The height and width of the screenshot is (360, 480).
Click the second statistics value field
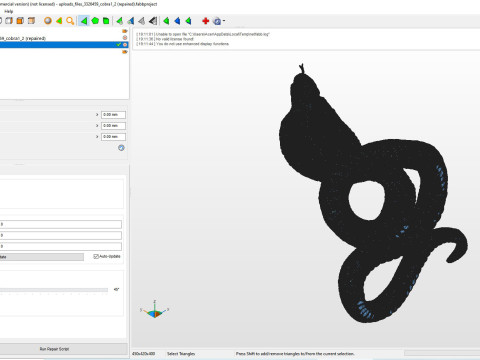coord(61,235)
